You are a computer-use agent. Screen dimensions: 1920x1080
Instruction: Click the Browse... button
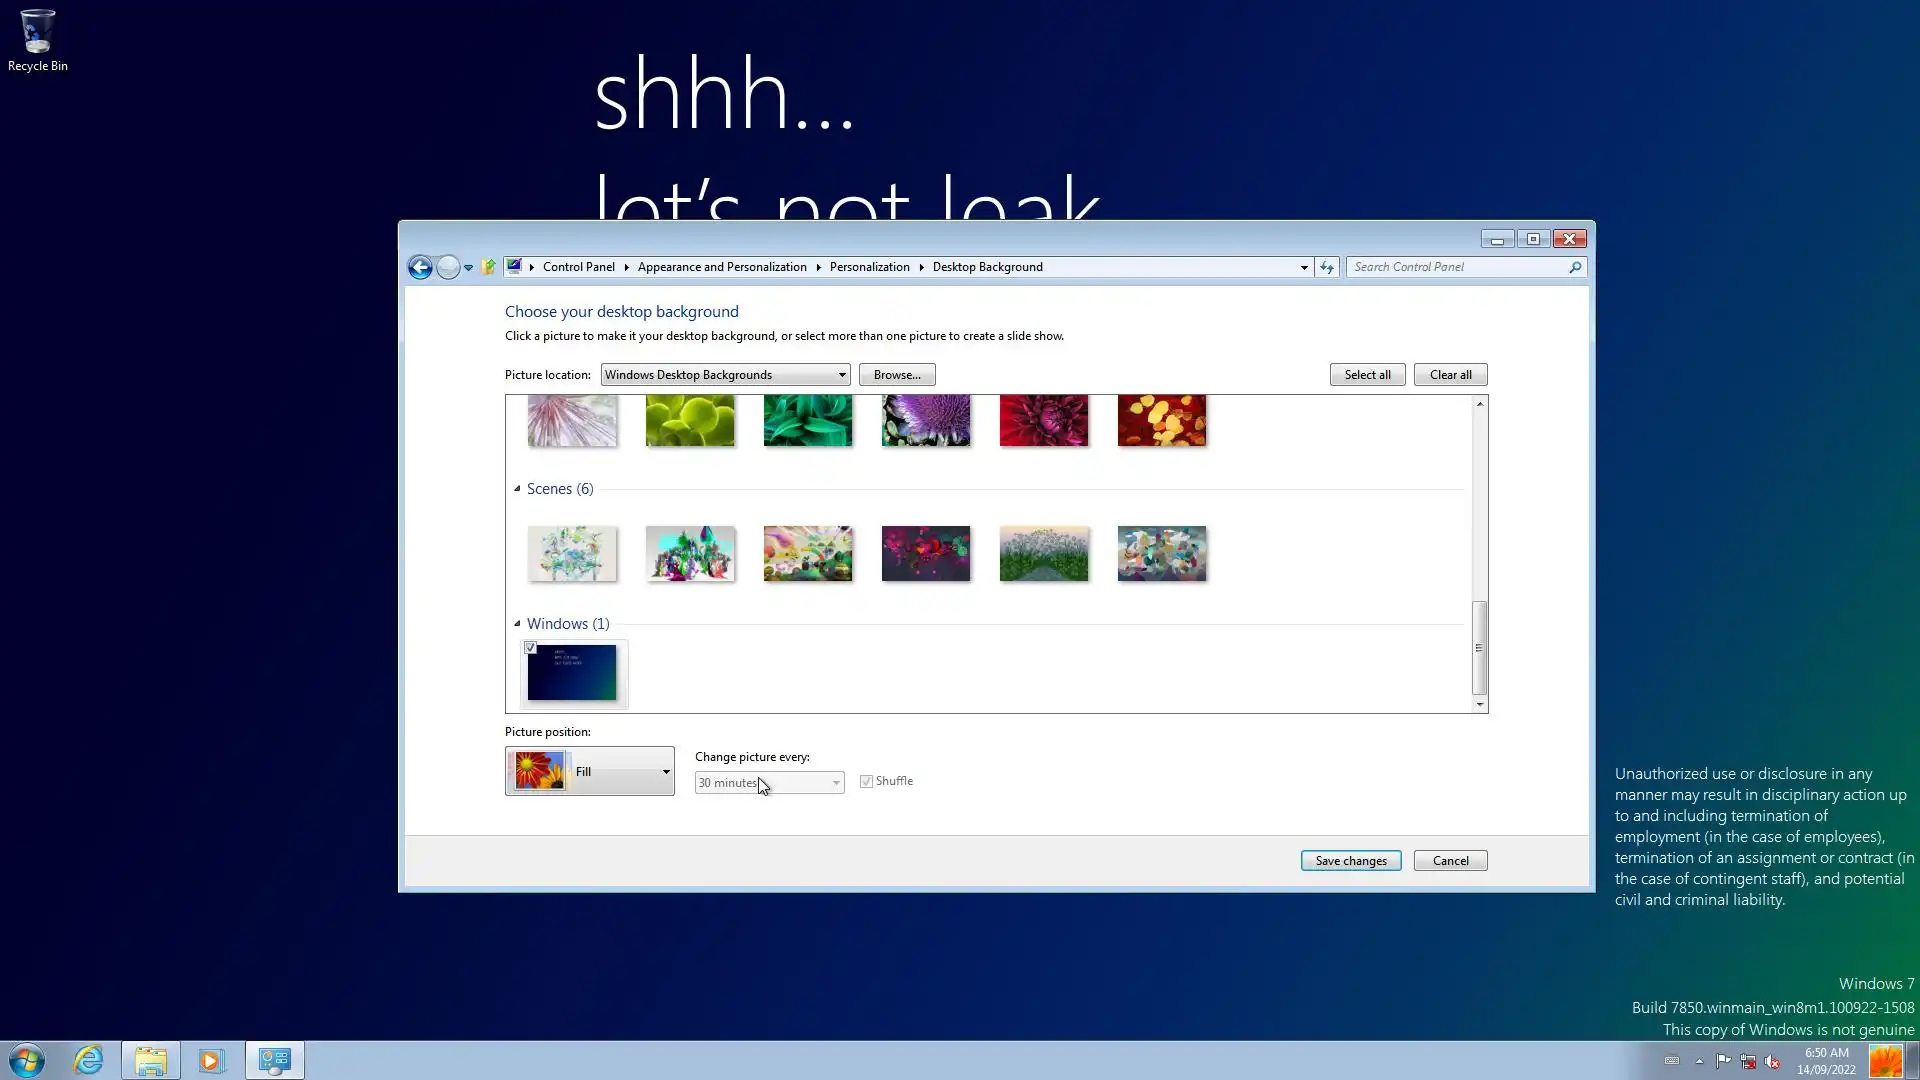pos(896,375)
